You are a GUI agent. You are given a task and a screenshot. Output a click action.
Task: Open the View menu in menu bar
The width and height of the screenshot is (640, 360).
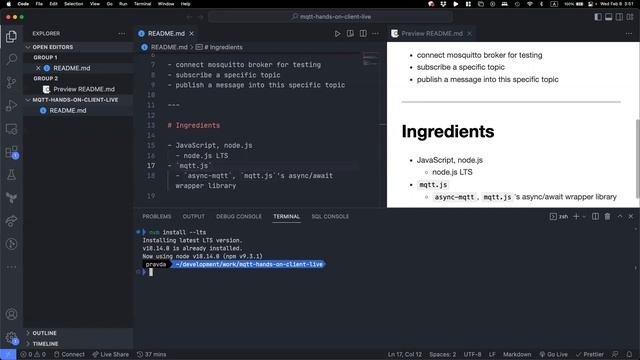tap(95, 4)
